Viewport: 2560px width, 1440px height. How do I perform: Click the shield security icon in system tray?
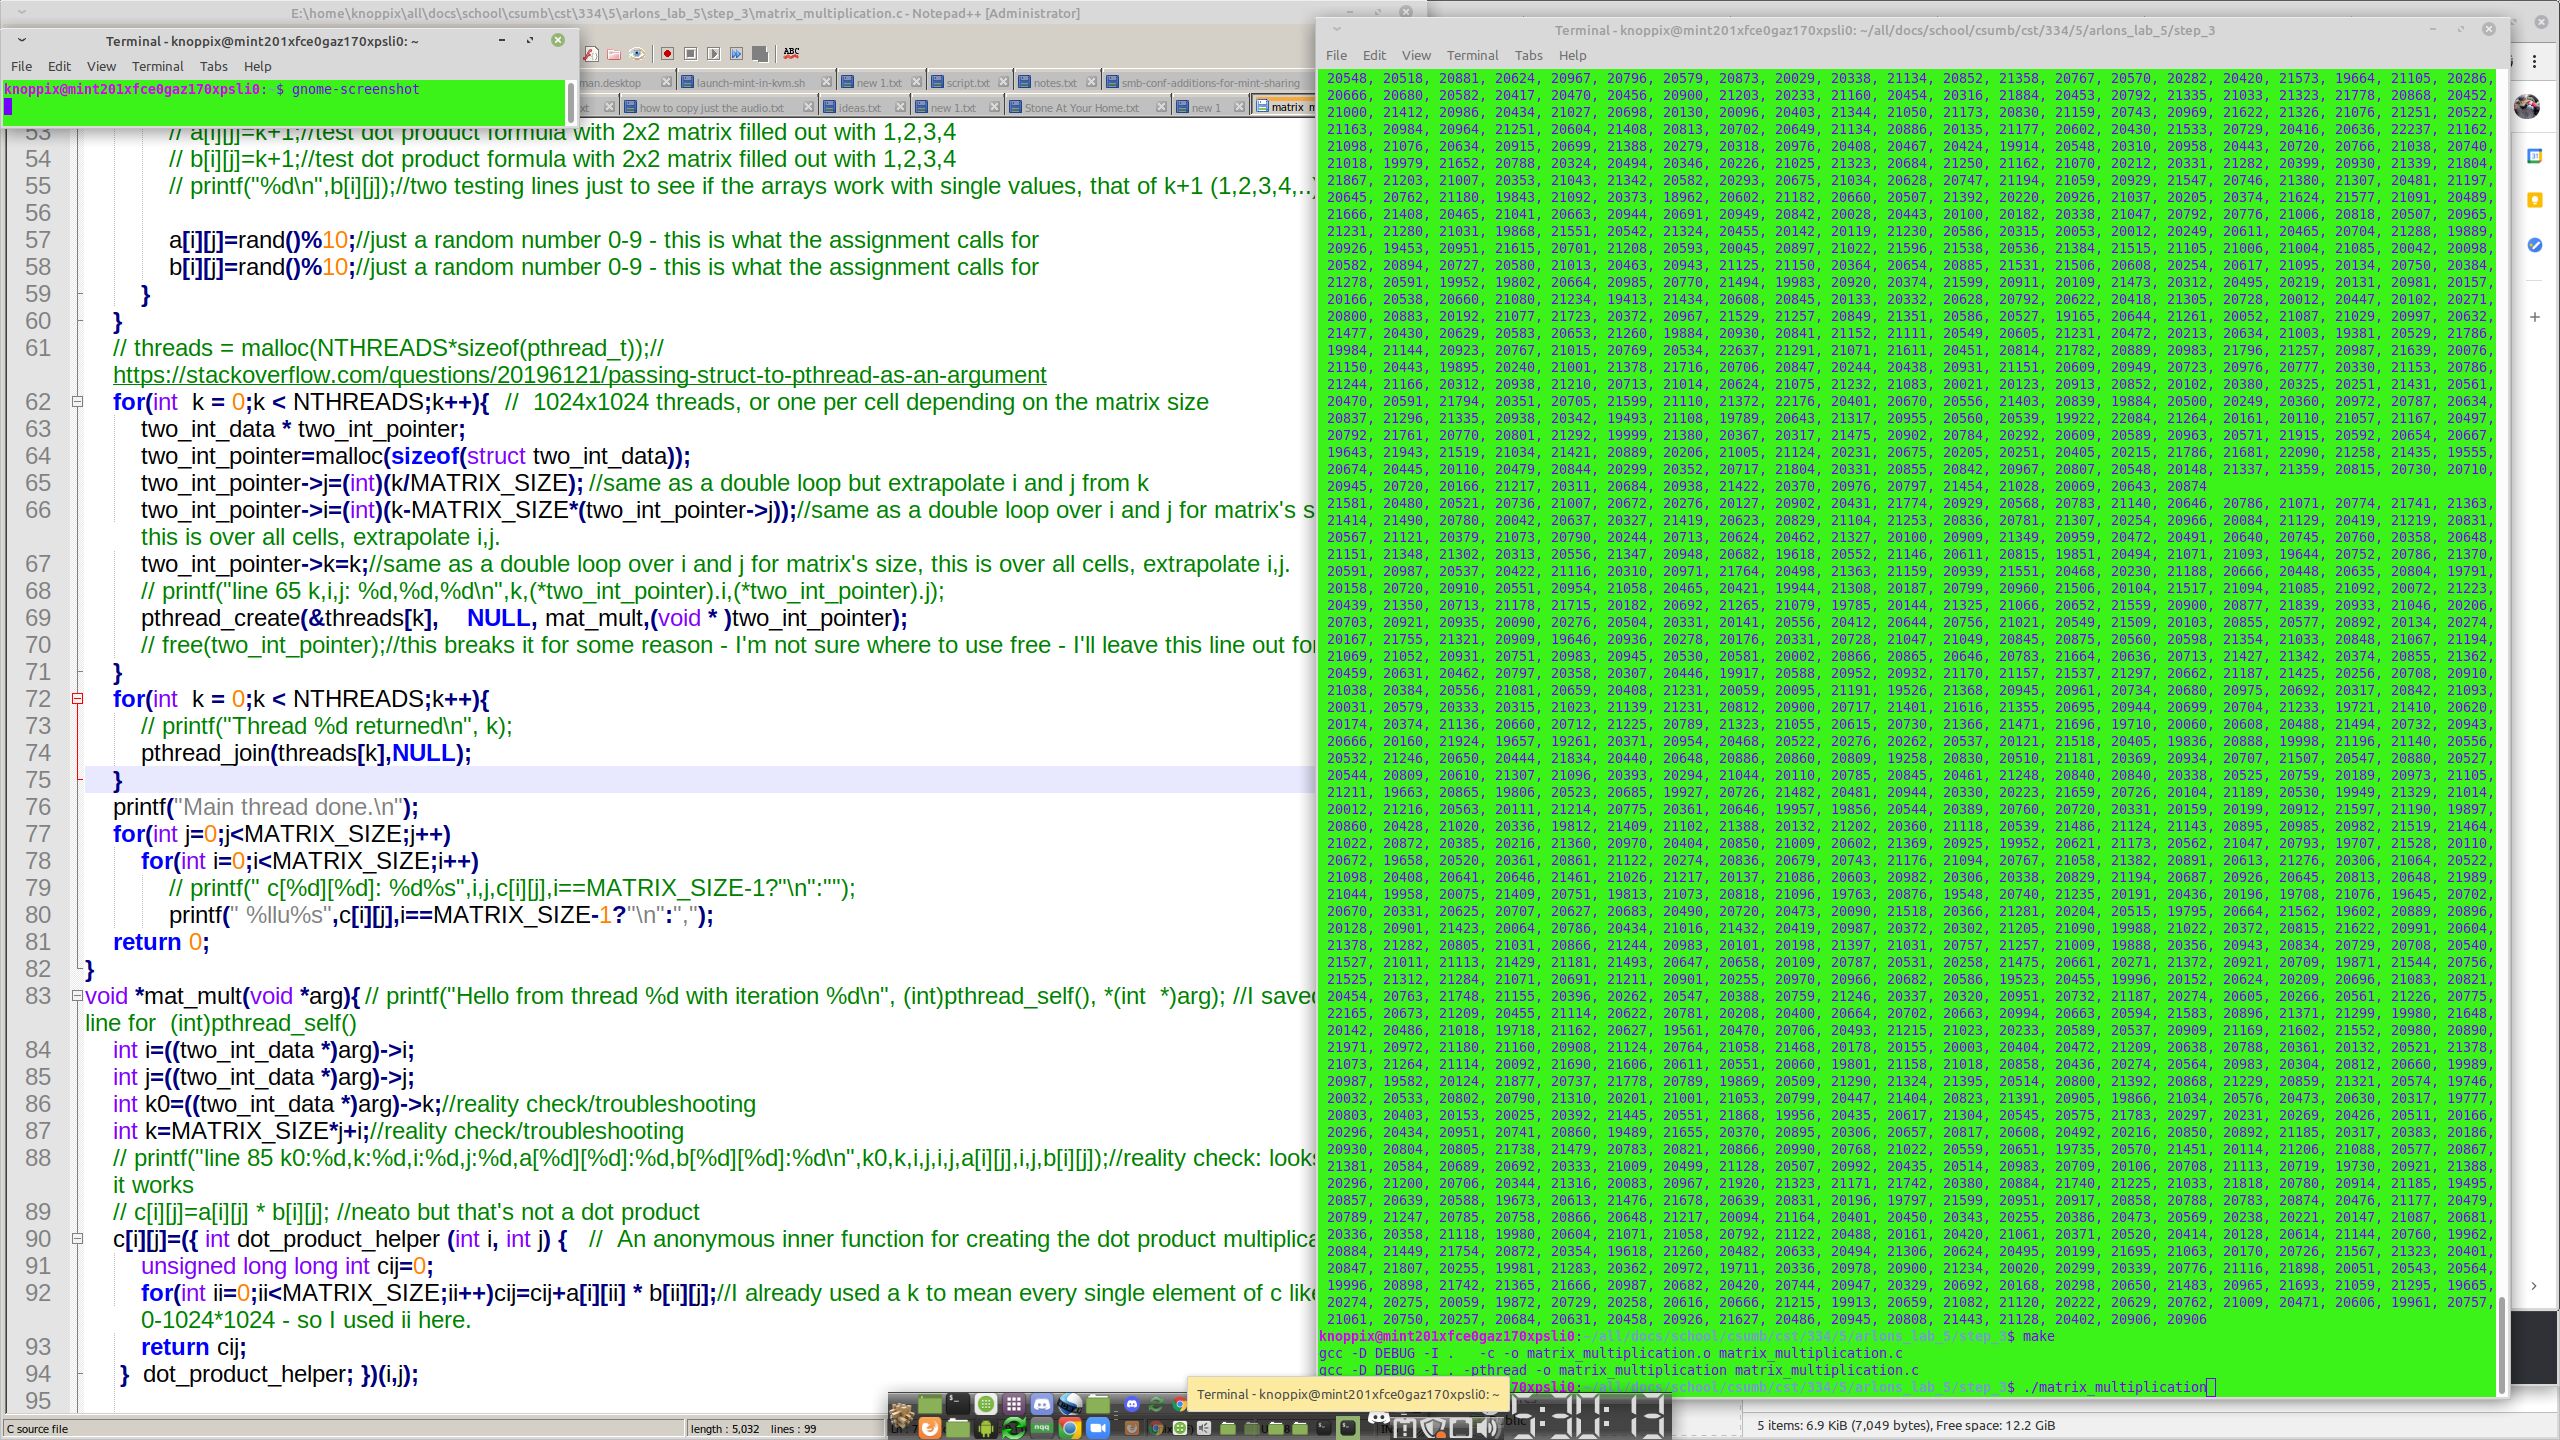tap(1432, 1427)
